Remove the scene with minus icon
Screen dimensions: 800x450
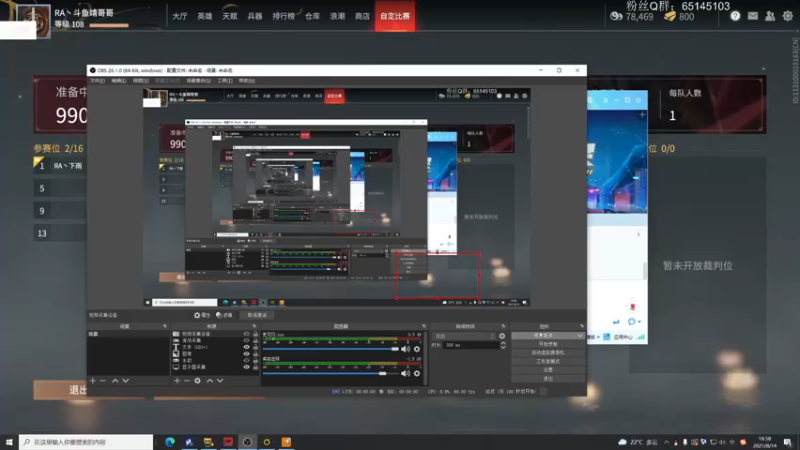pyautogui.click(x=103, y=381)
